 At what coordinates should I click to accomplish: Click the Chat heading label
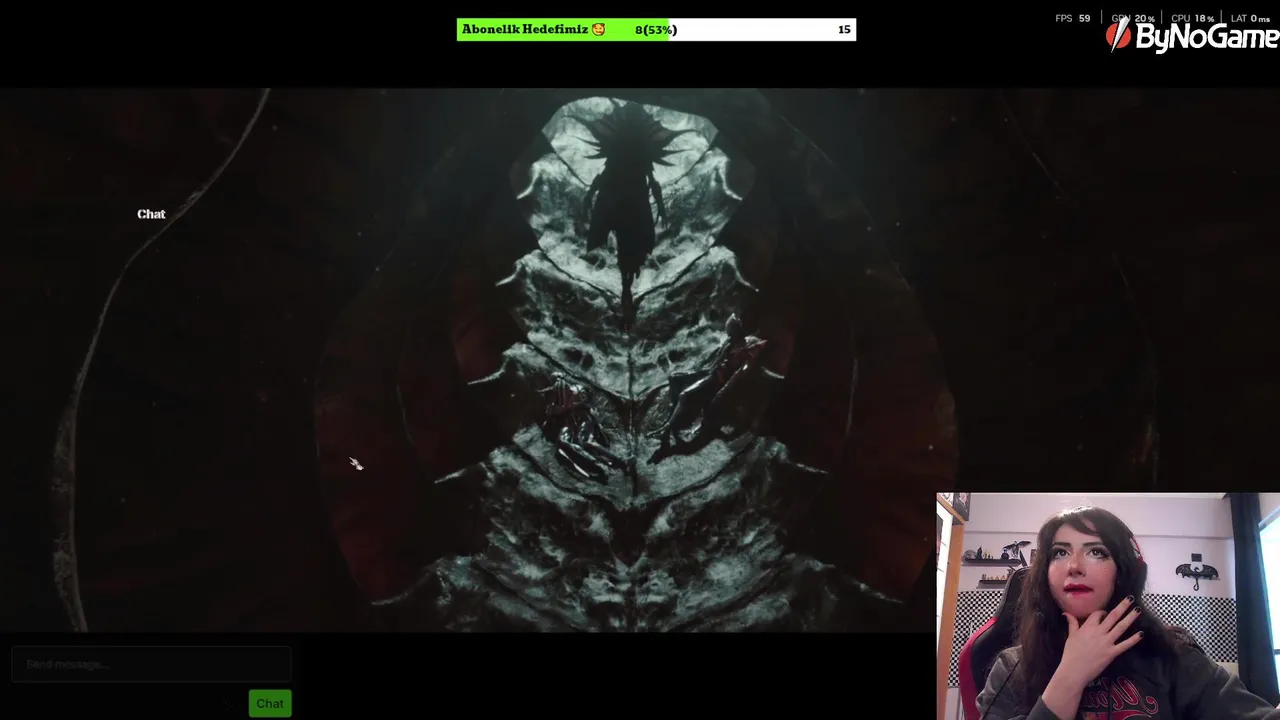[151, 214]
